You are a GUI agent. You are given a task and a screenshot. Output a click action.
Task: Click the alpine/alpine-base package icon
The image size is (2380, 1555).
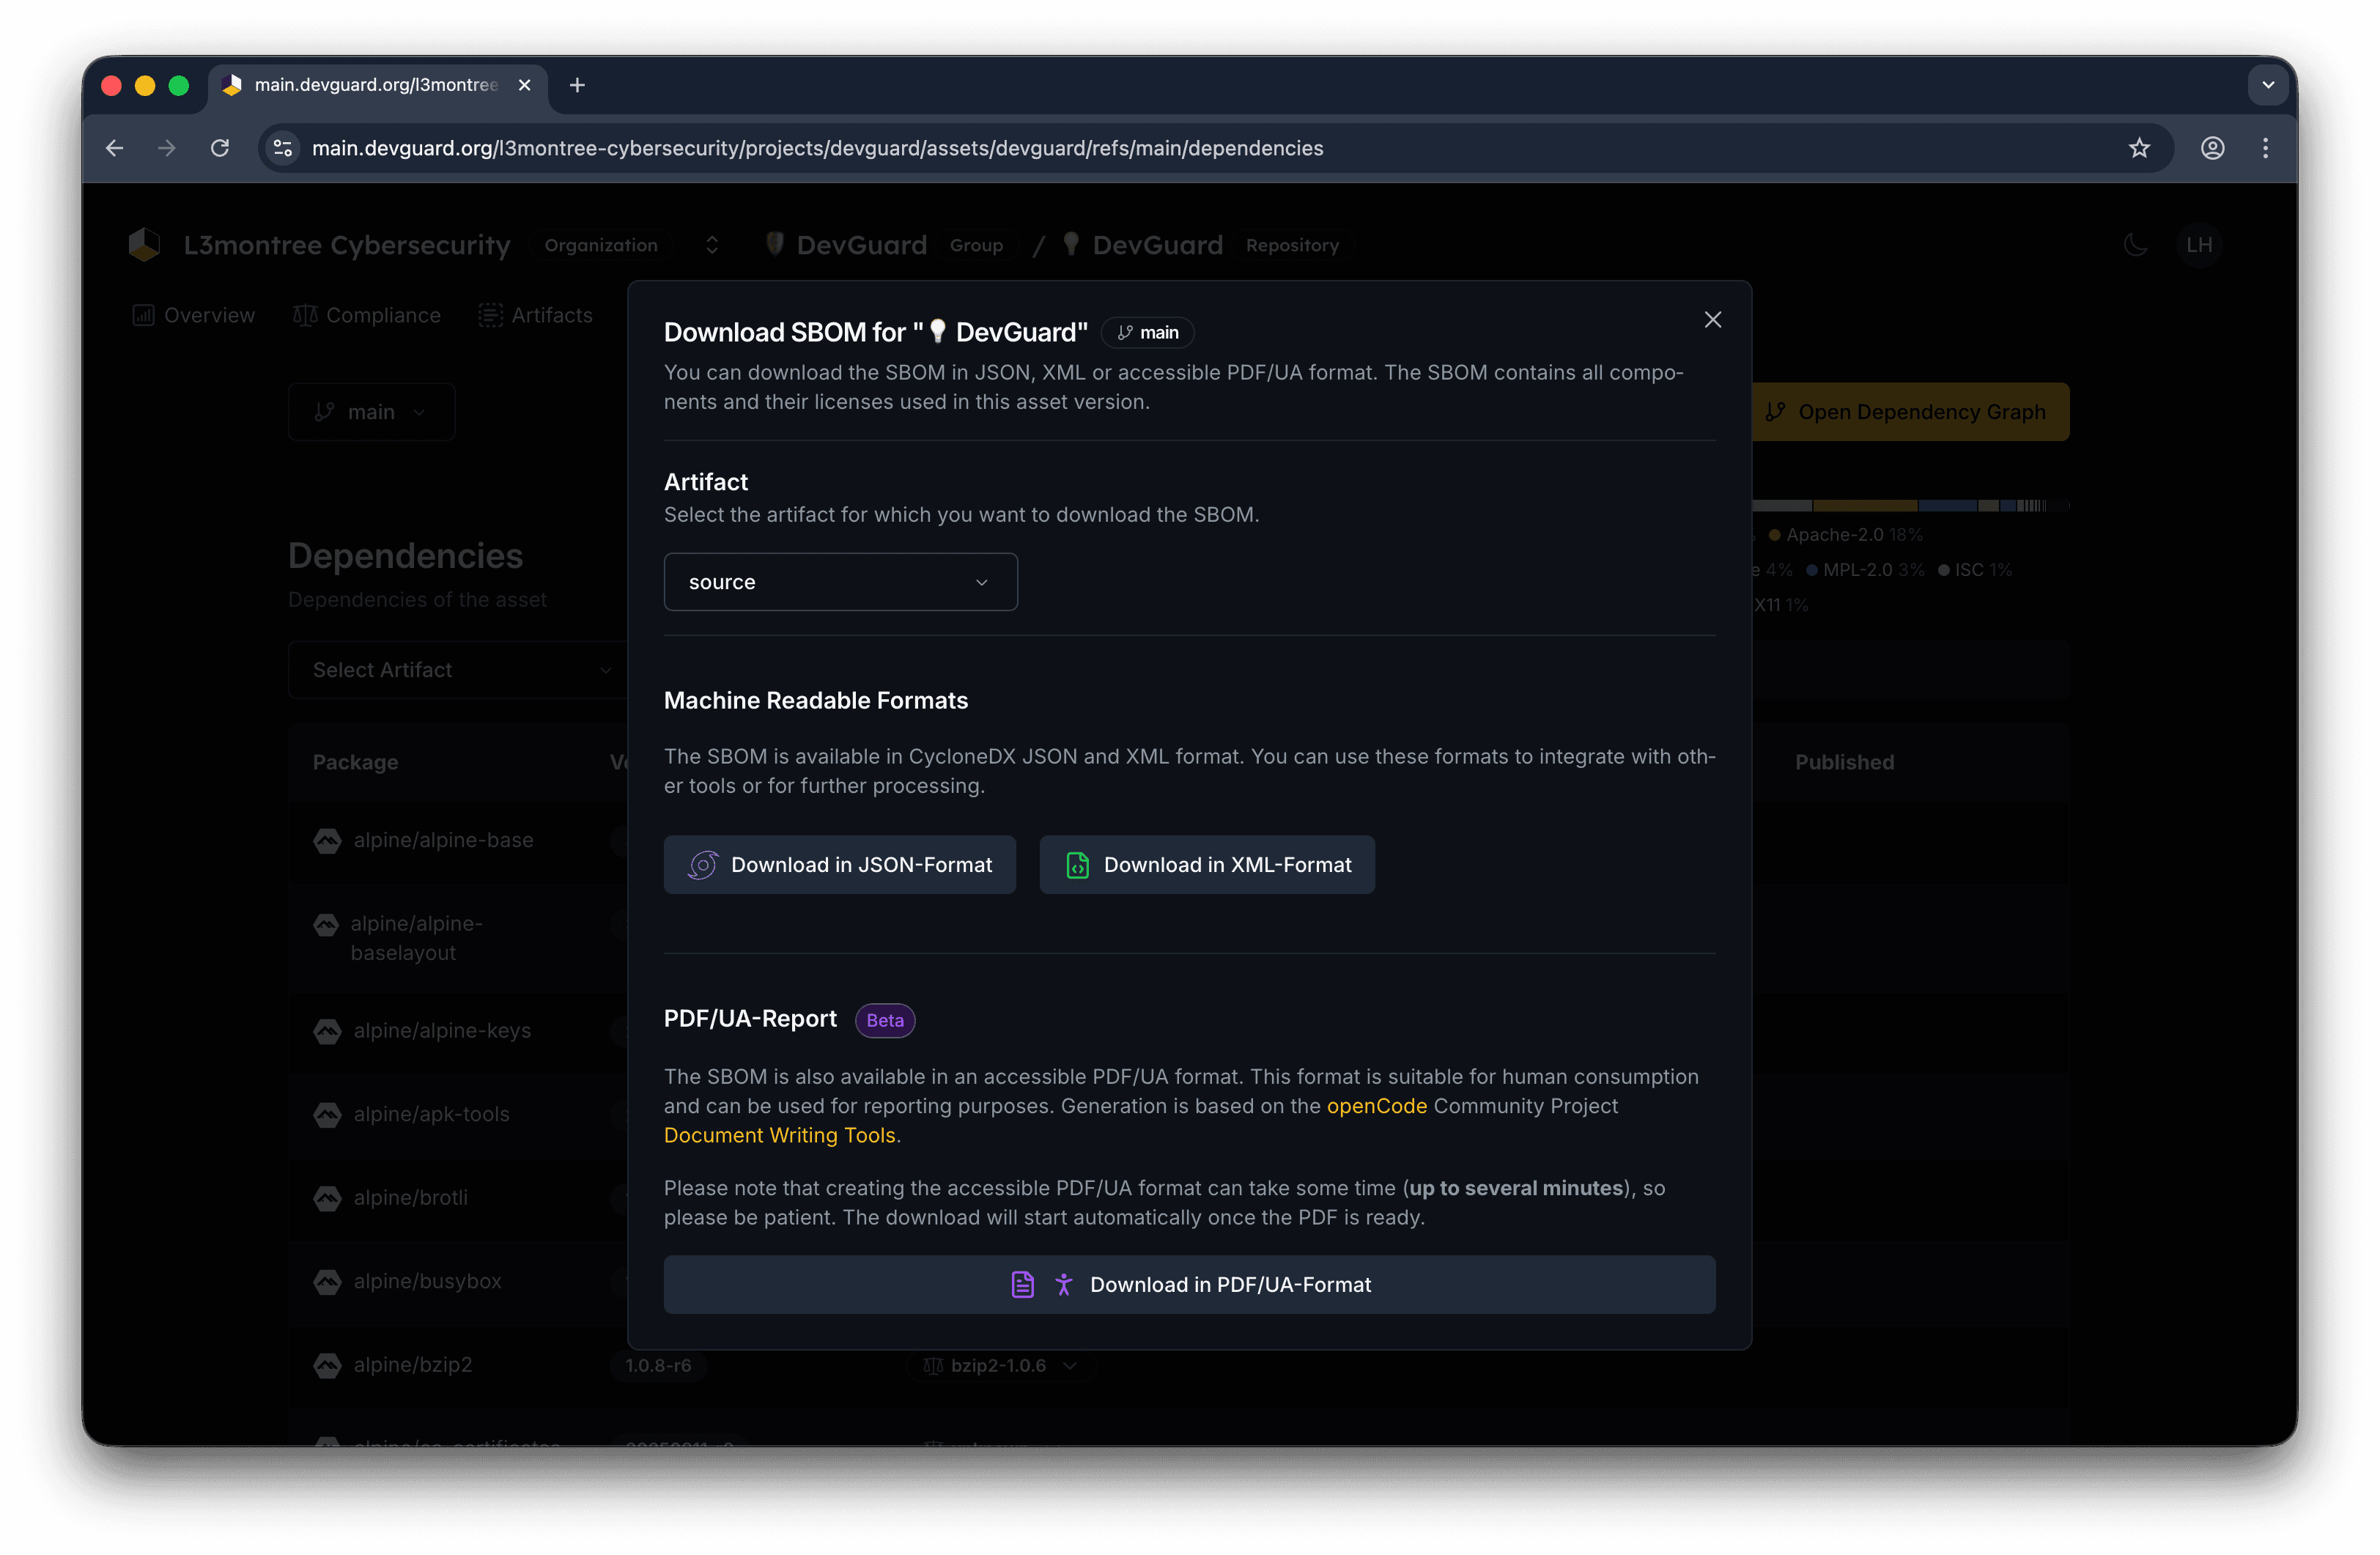click(327, 841)
